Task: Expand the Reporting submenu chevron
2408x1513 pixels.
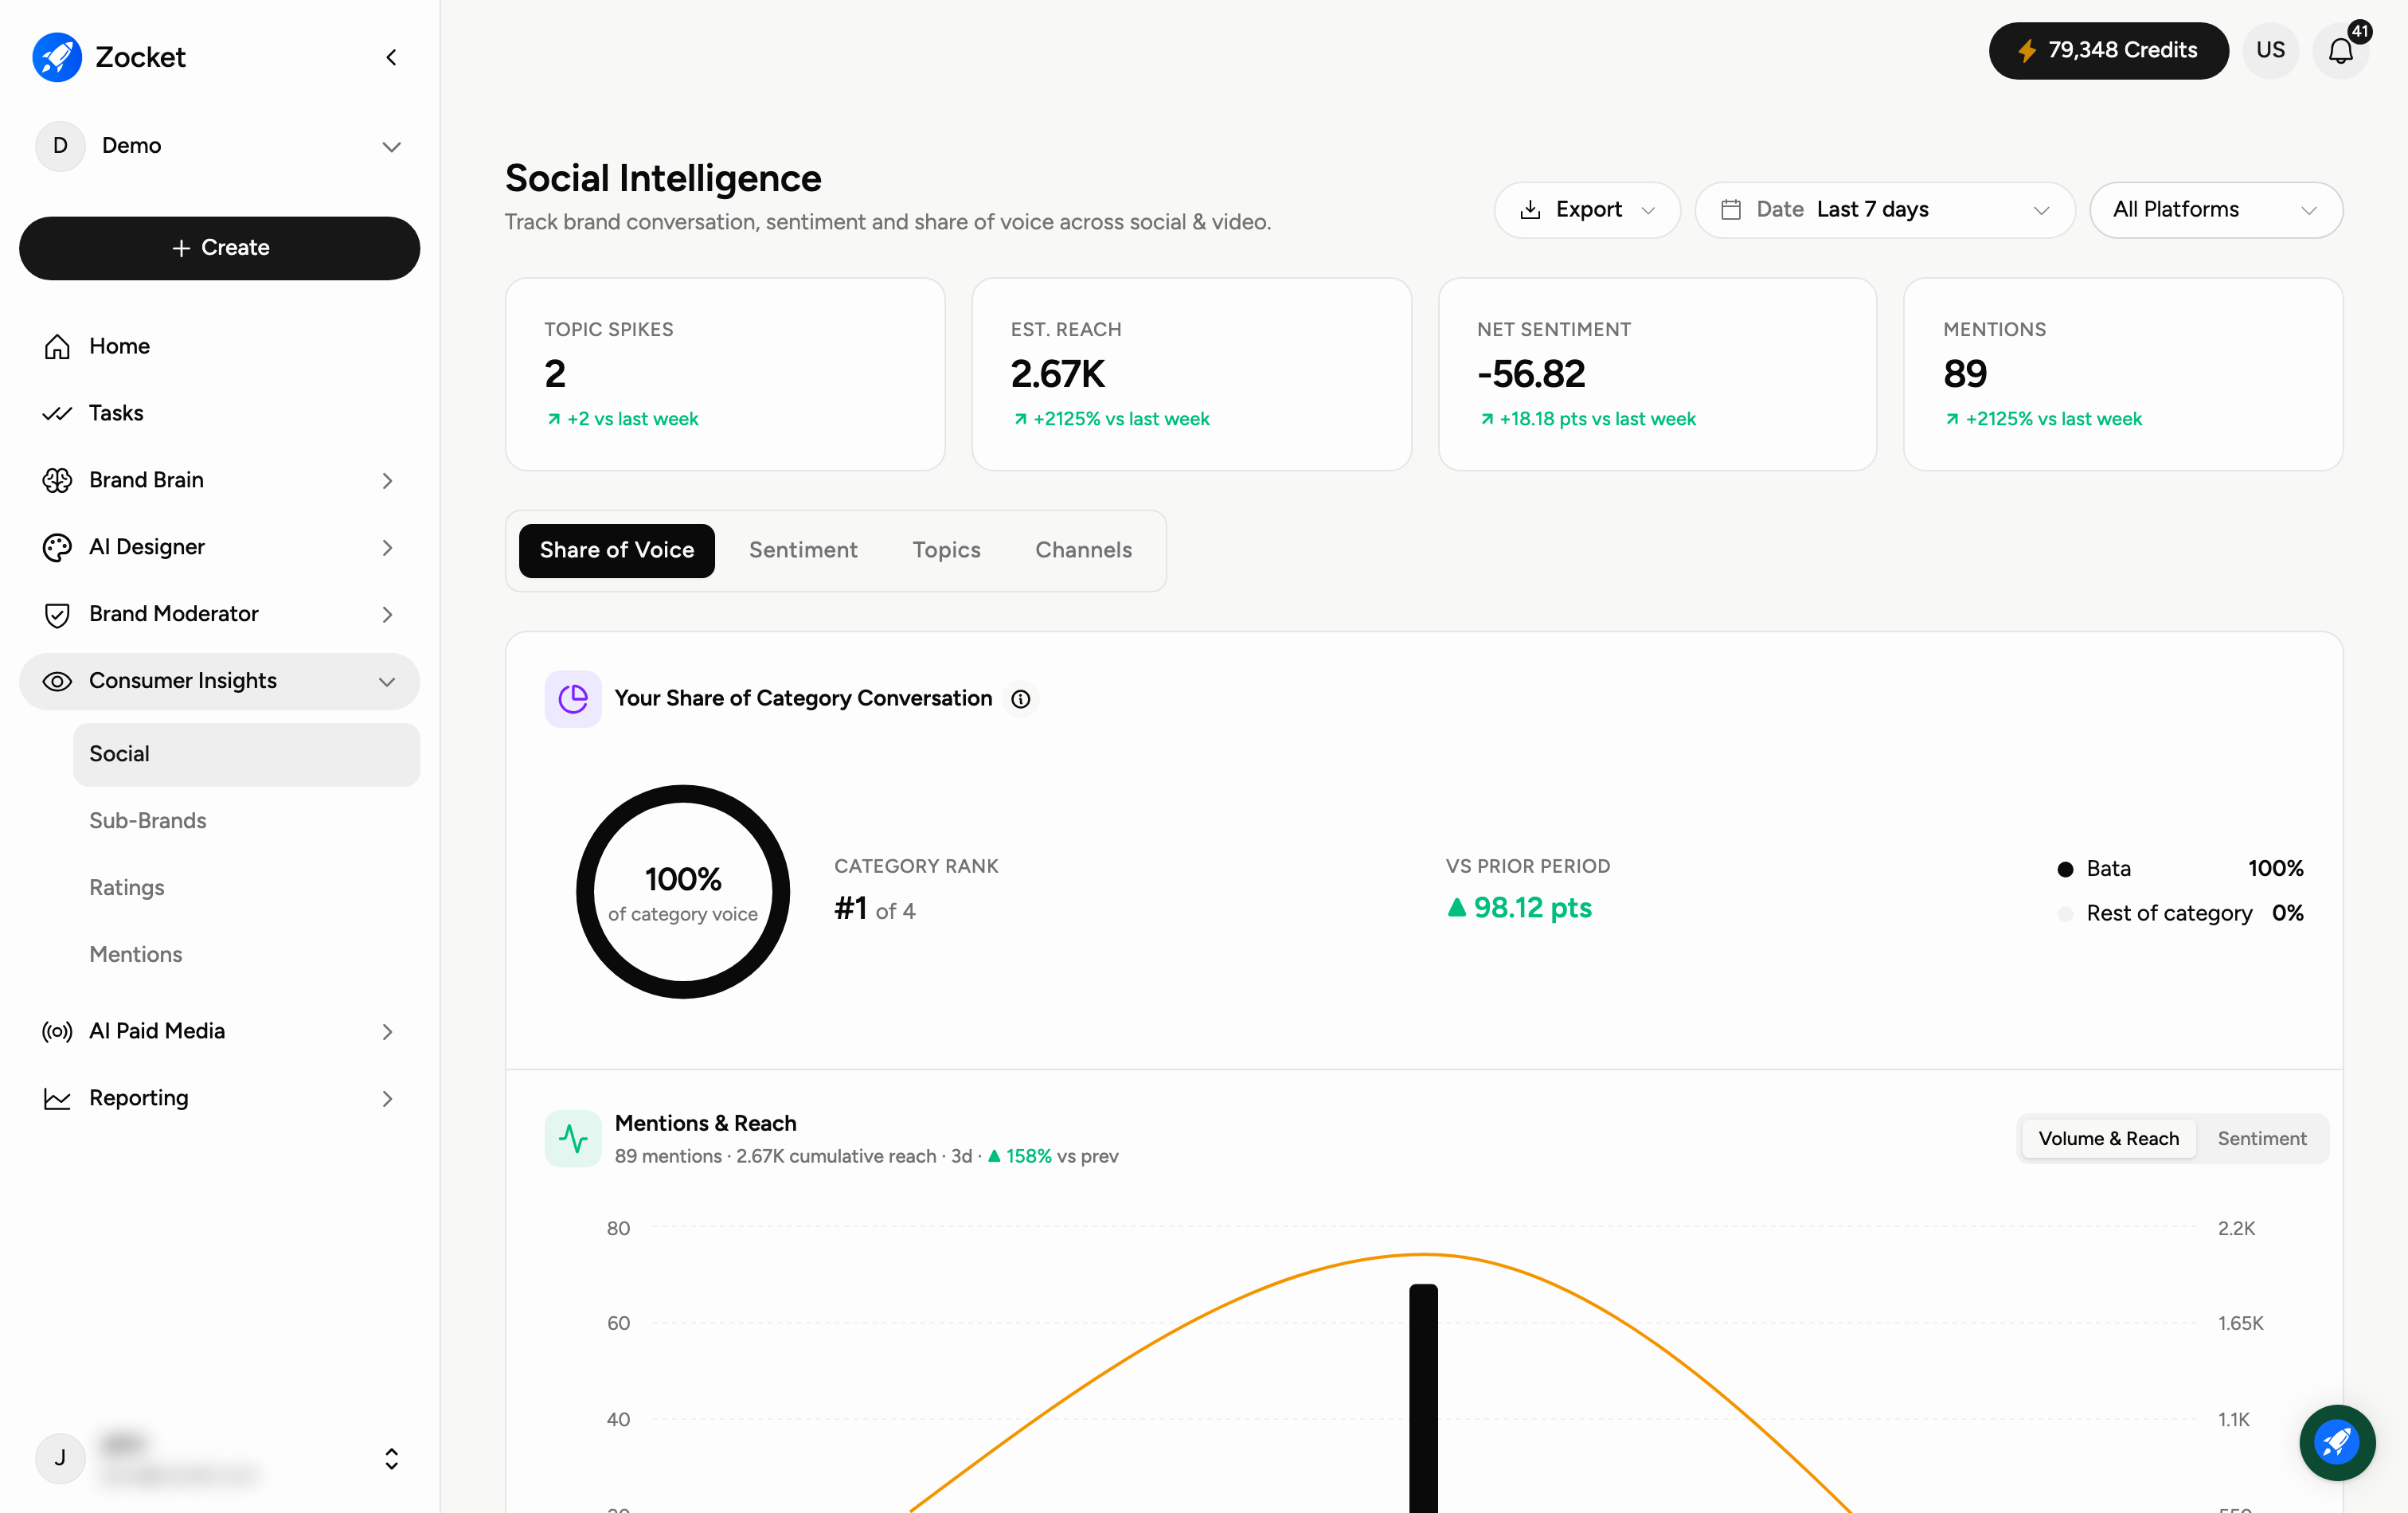Action: coord(388,1099)
